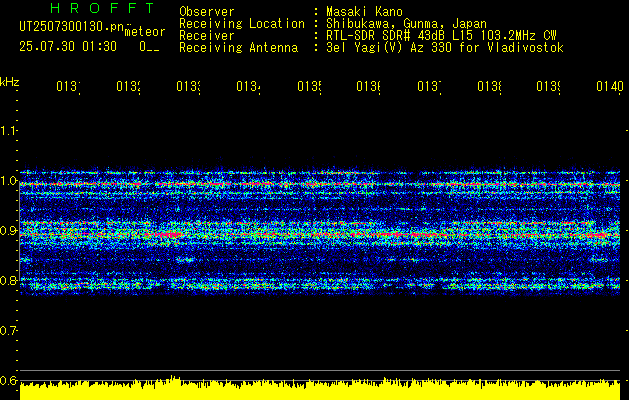Click the Observer label
The width and height of the screenshot is (629, 400).
(207, 12)
